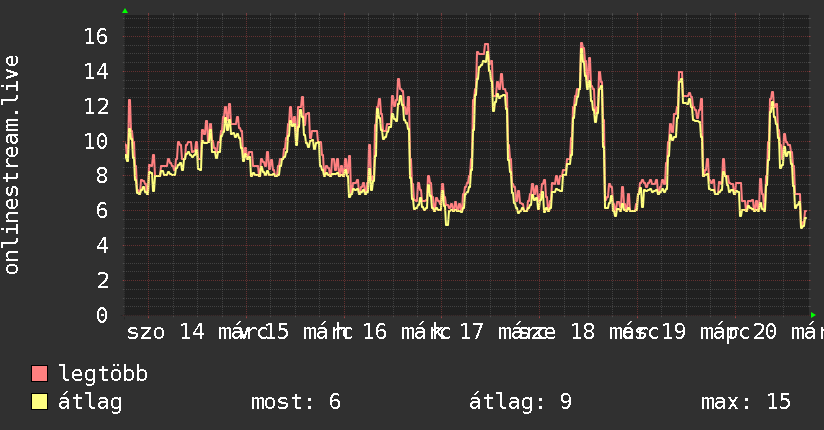The image size is (824, 430).
Task: Click the x-axis date label 14
Action: [192, 332]
